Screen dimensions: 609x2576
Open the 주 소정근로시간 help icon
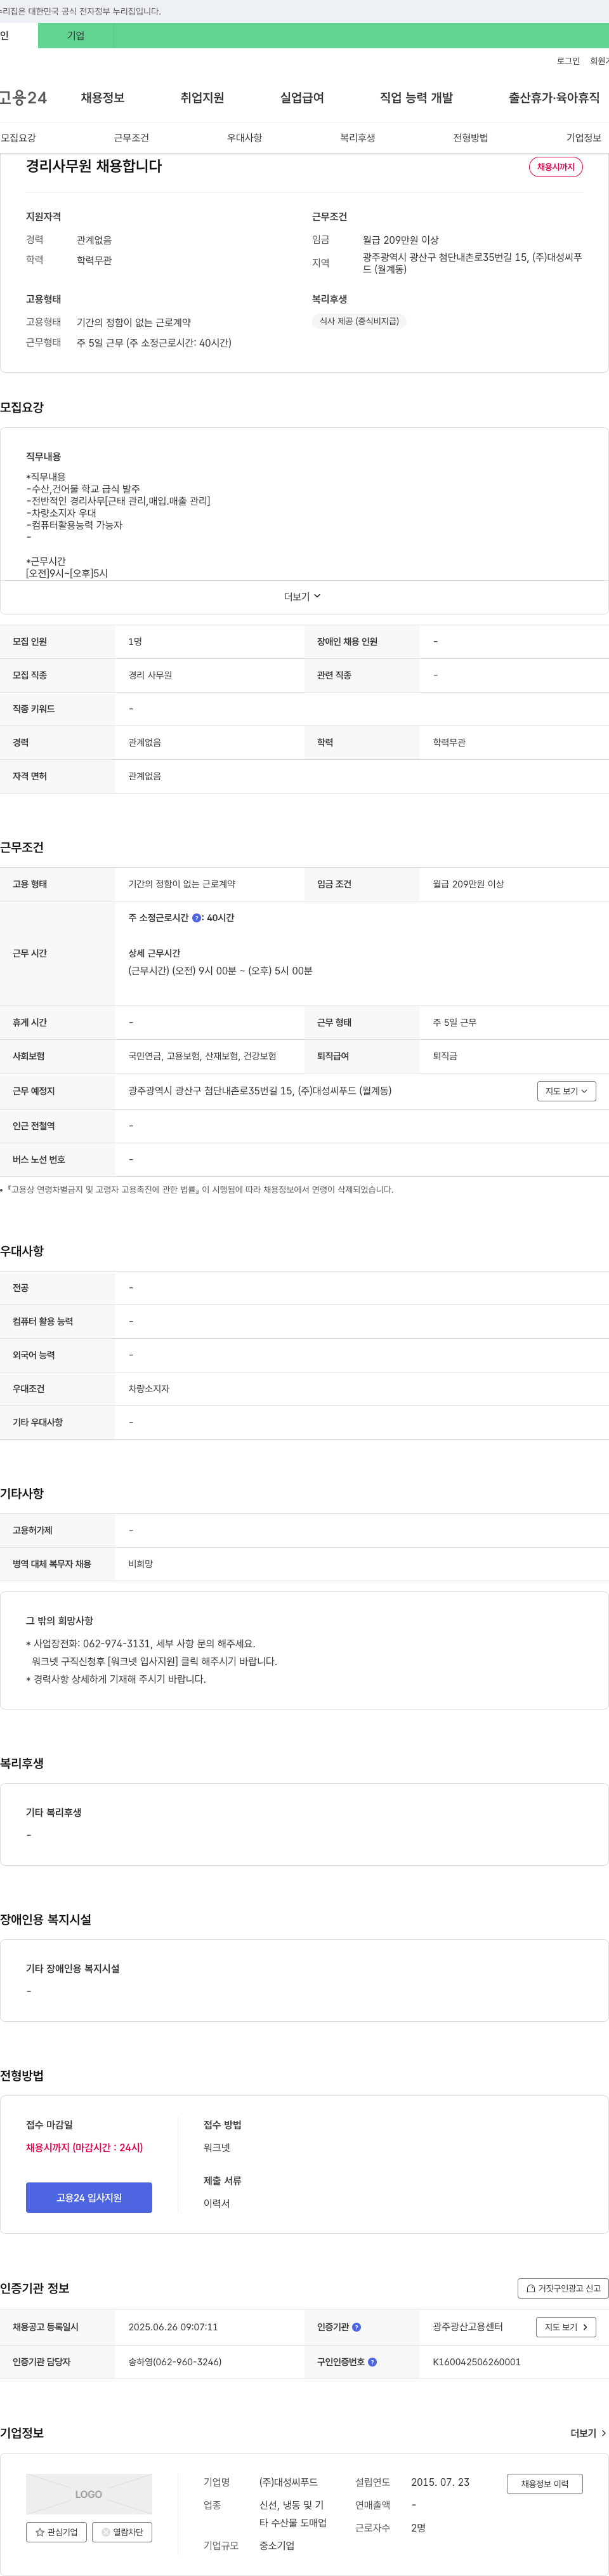click(196, 917)
